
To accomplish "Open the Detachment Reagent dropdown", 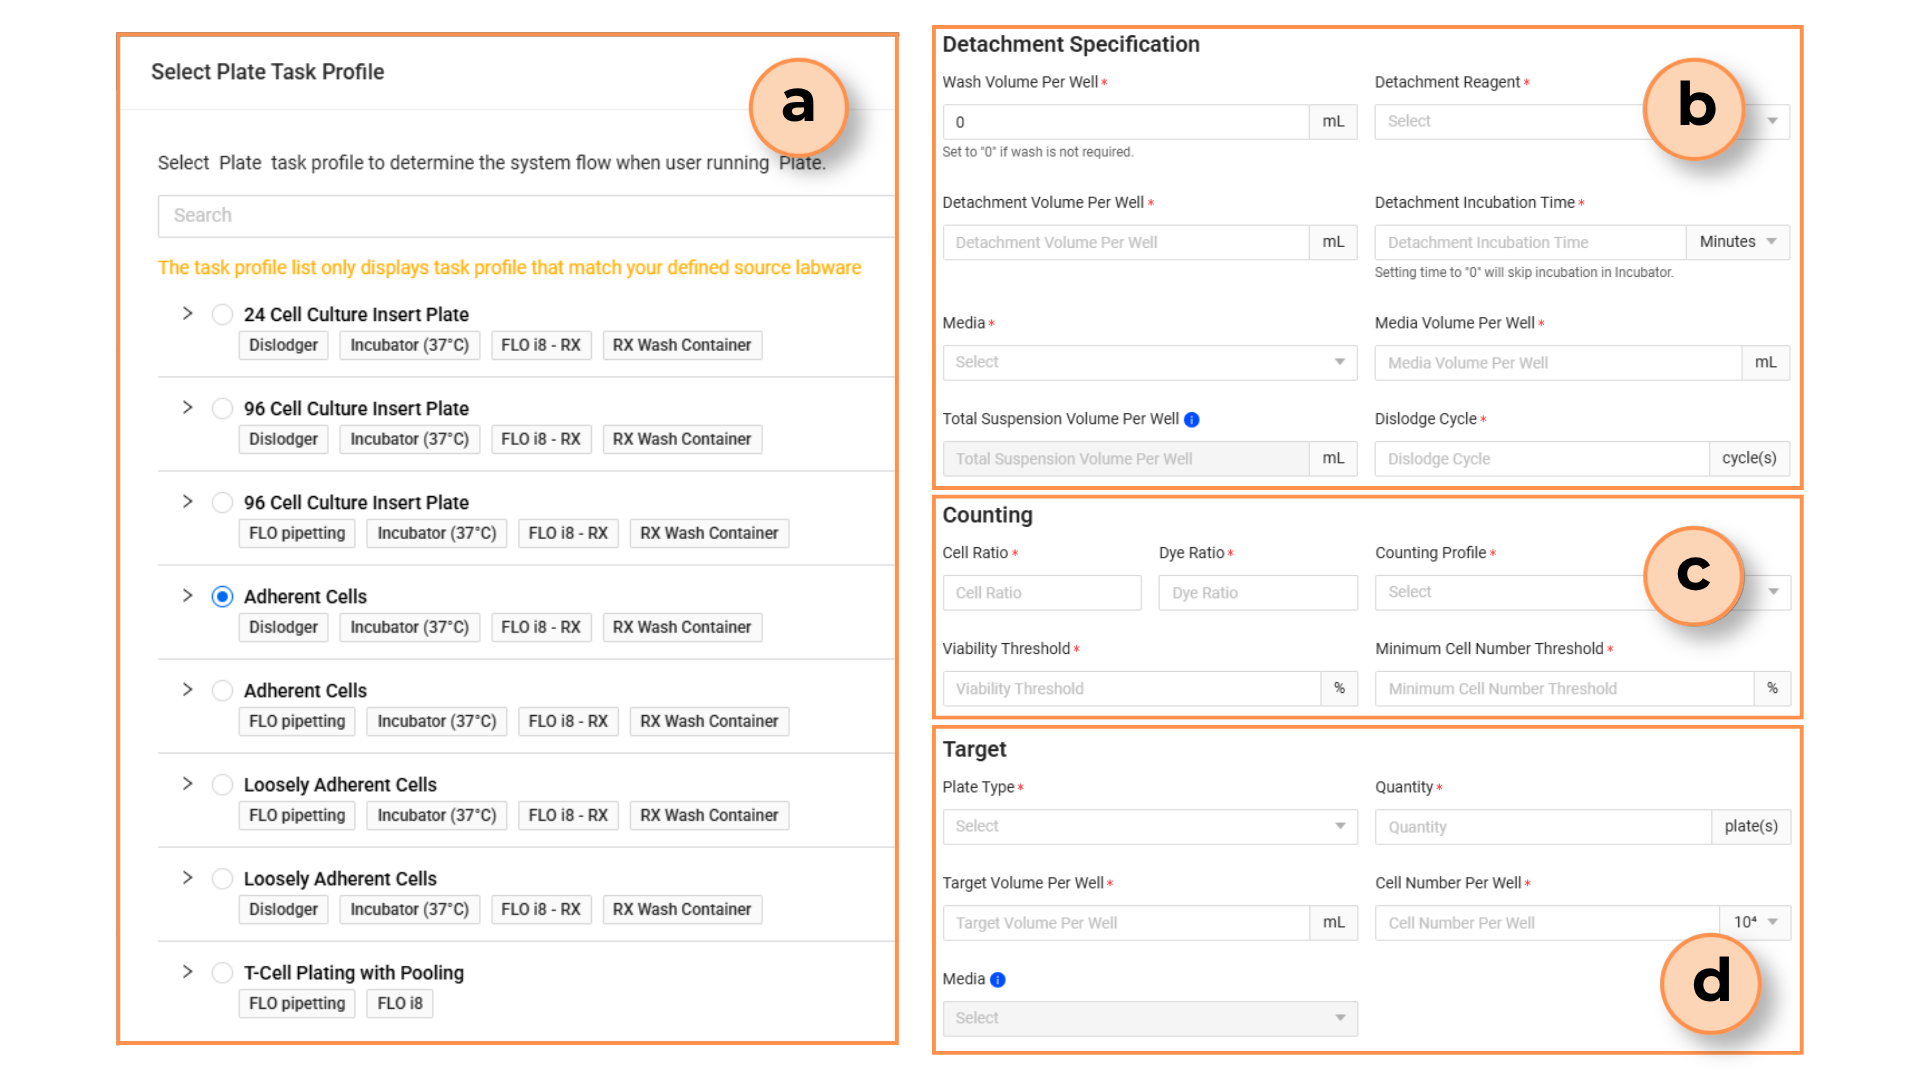I will pyautogui.click(x=1582, y=121).
